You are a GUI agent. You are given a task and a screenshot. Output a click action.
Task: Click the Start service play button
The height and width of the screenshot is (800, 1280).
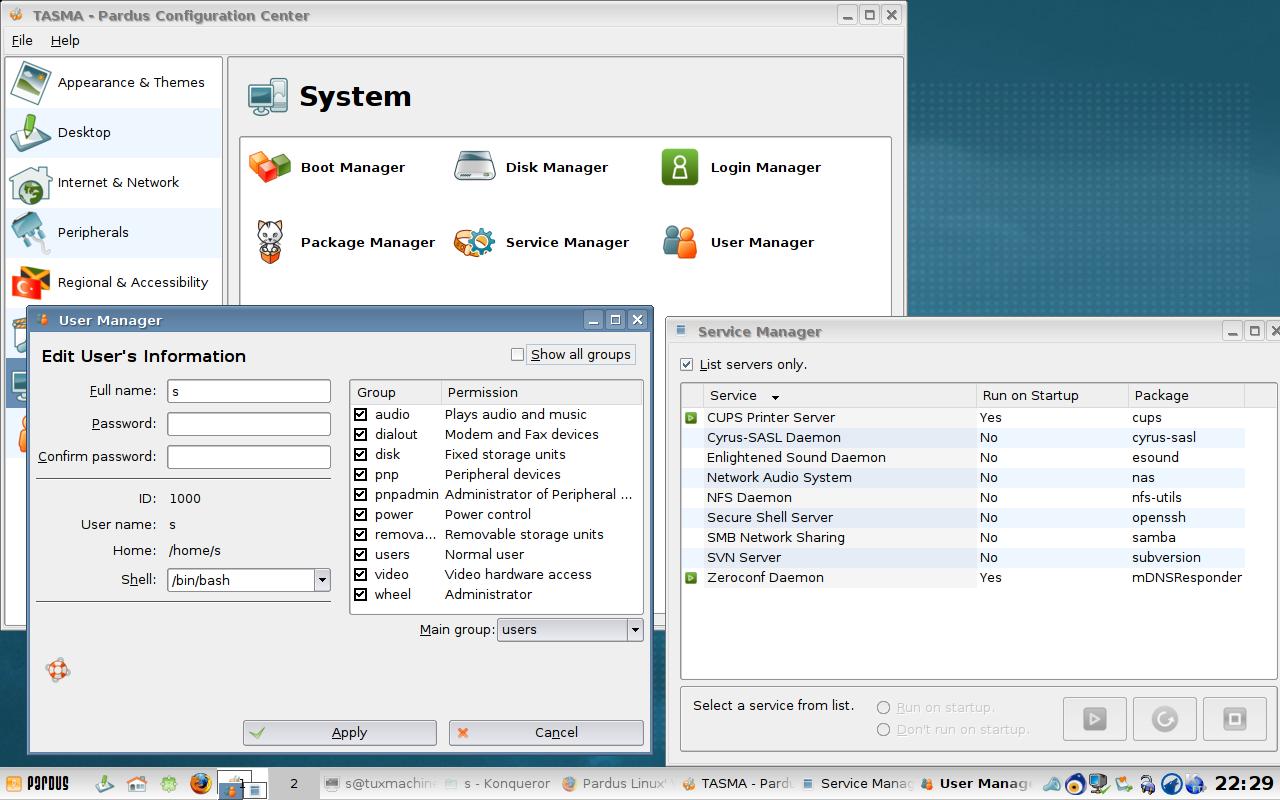pos(1094,718)
